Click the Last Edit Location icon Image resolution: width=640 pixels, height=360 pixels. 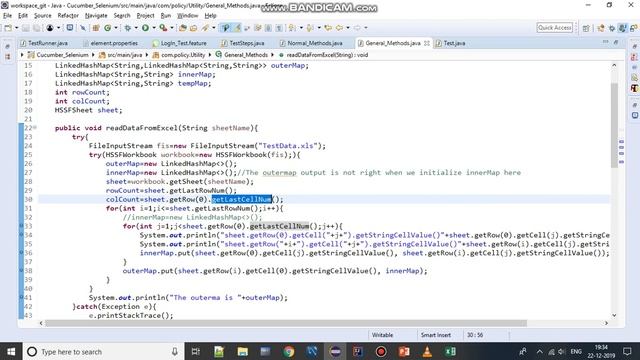pyautogui.click(x=328, y=28)
